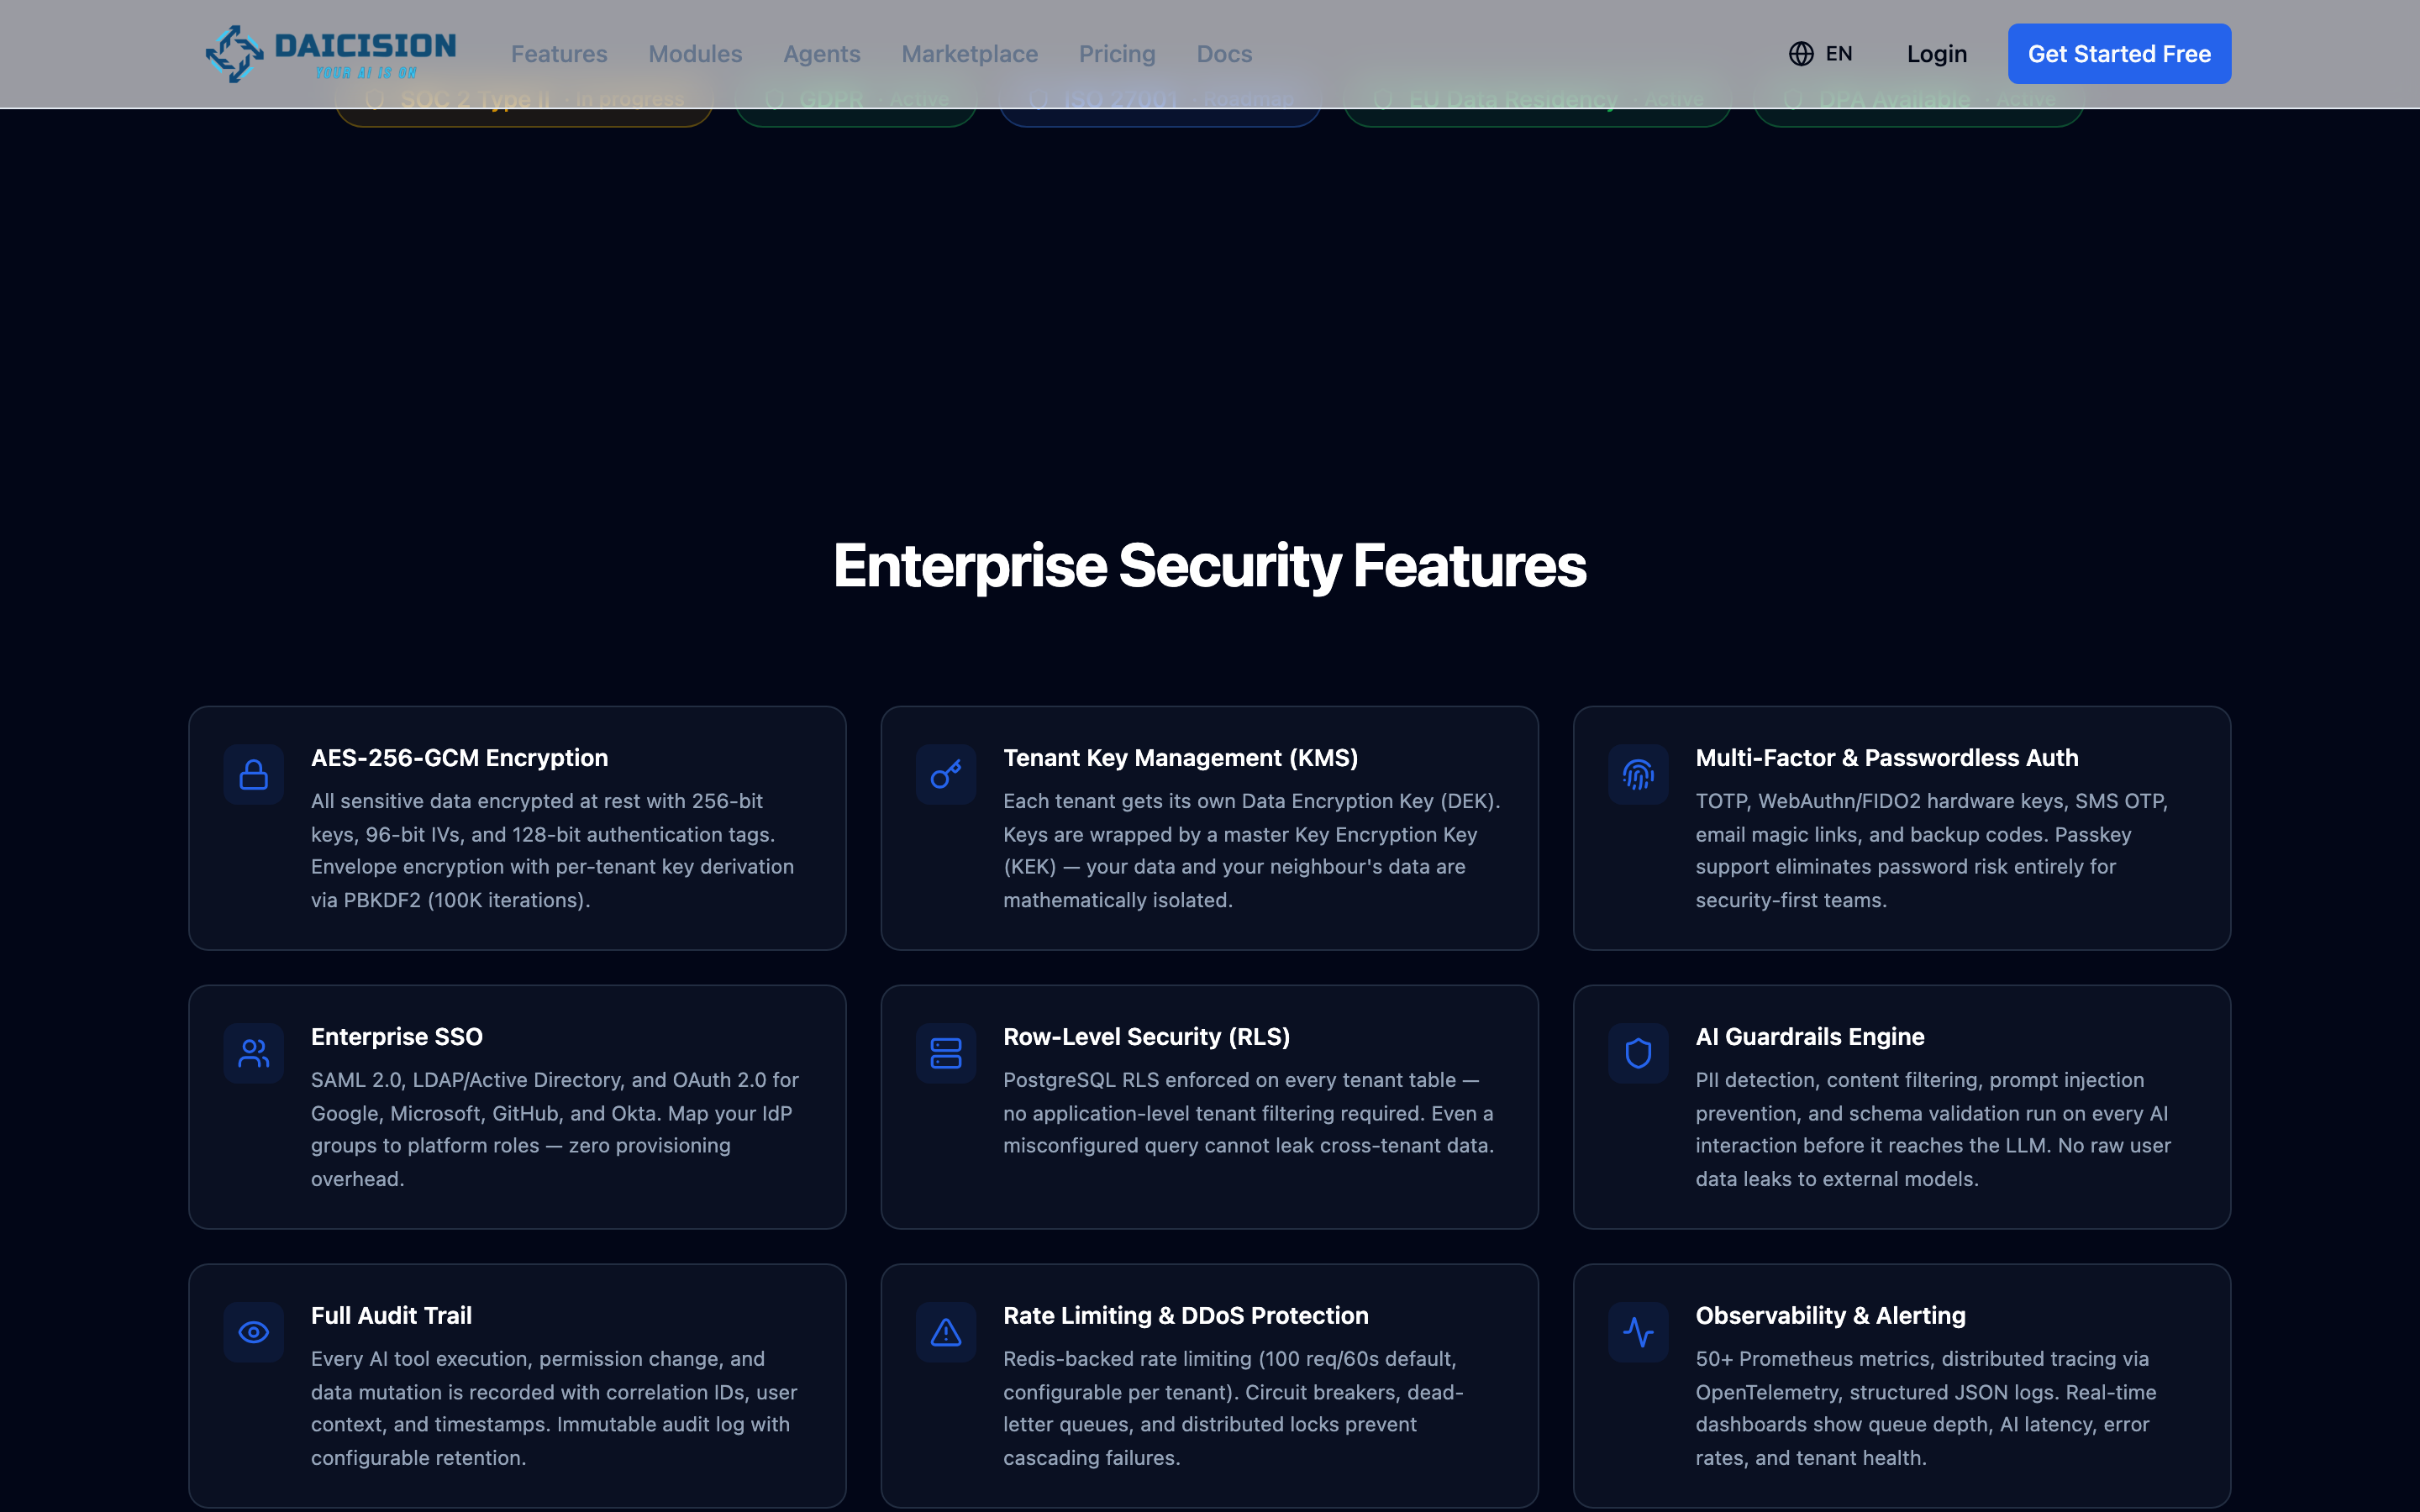Click the fingerprint icon for Multi-Factor Auth
The width and height of the screenshot is (2420, 1512).
click(1638, 775)
